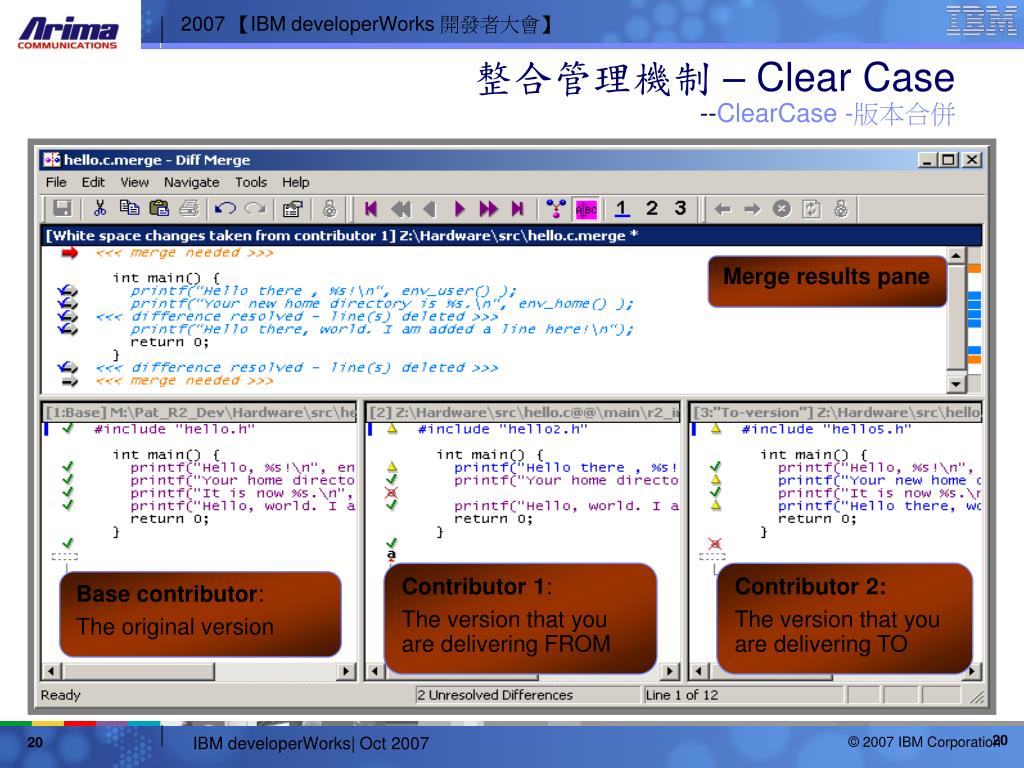Click '2 Unresolved Differences' in status bar
The image size is (1024, 768).
pos(494,695)
